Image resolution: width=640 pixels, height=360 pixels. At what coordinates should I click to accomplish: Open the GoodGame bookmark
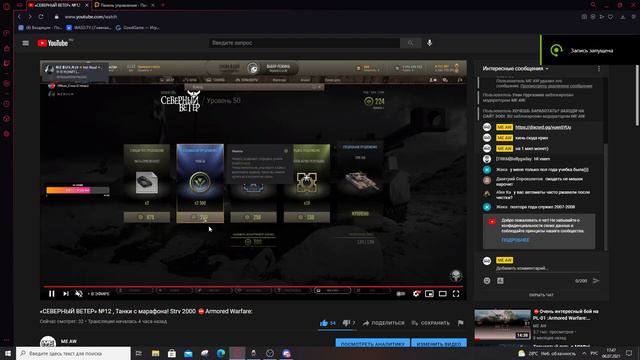[x=138, y=28]
